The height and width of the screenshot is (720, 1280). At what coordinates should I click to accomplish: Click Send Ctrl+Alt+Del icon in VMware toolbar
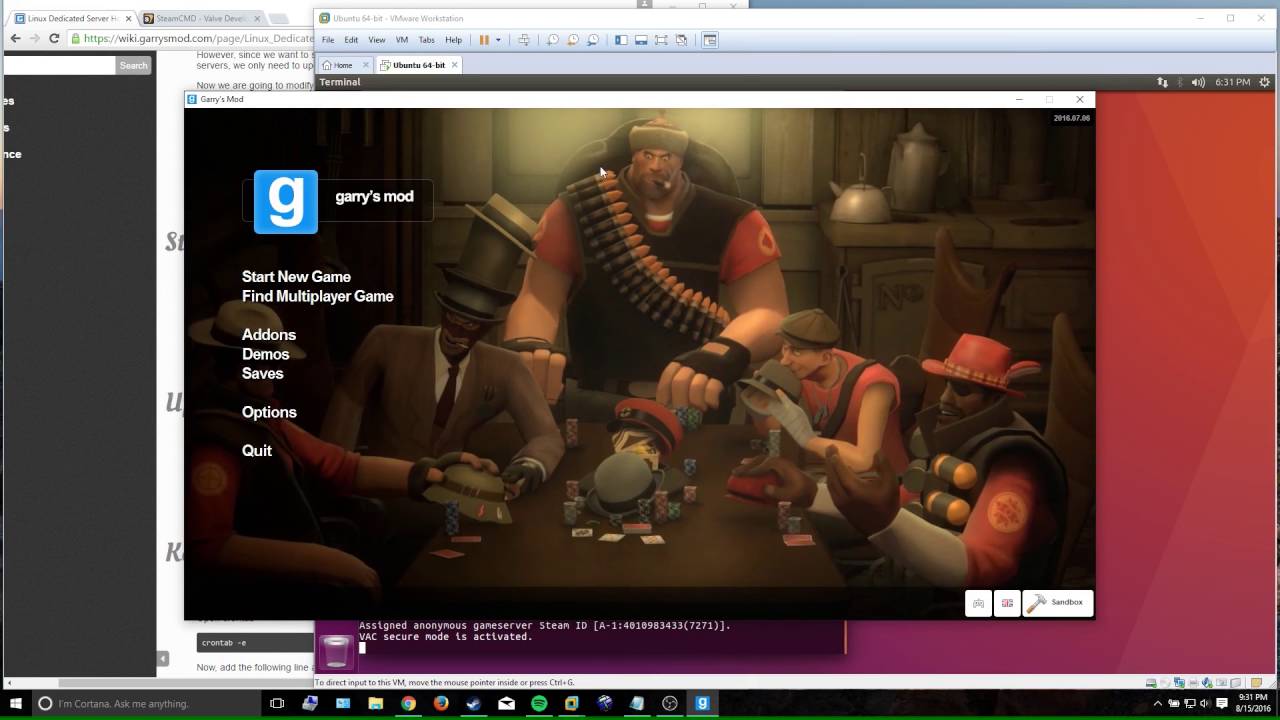(523, 40)
